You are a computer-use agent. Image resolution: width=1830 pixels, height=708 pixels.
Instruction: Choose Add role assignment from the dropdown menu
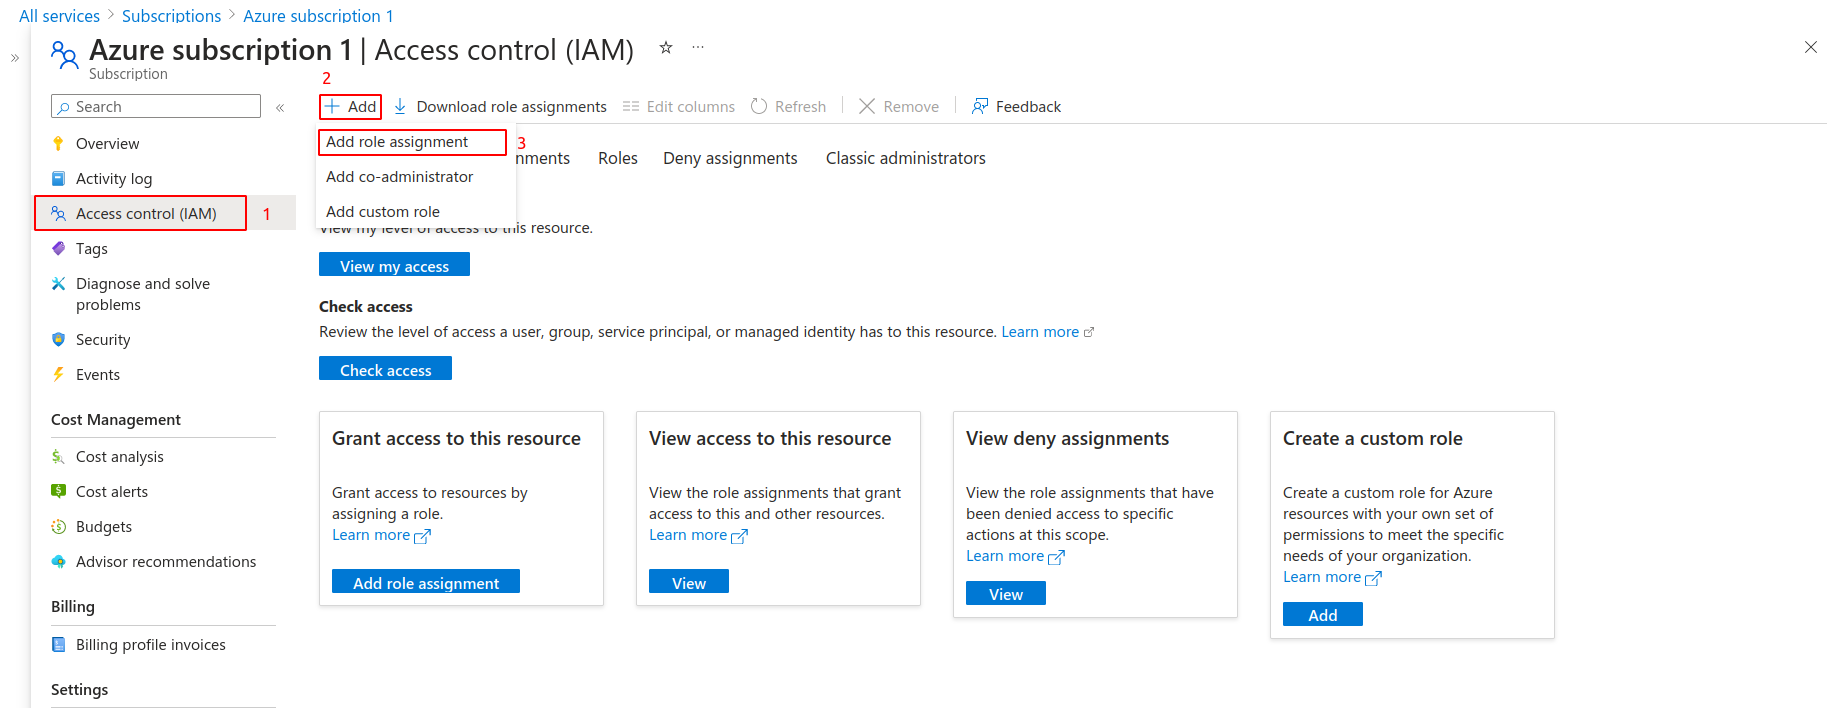(x=412, y=142)
